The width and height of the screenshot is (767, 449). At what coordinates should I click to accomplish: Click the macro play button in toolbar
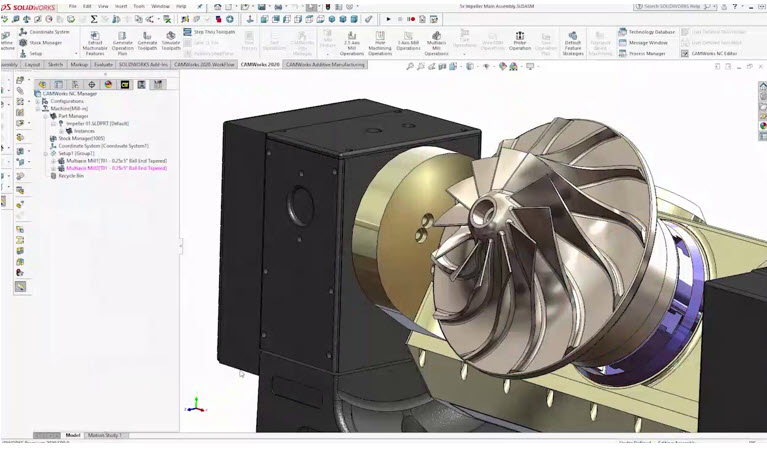388,19
